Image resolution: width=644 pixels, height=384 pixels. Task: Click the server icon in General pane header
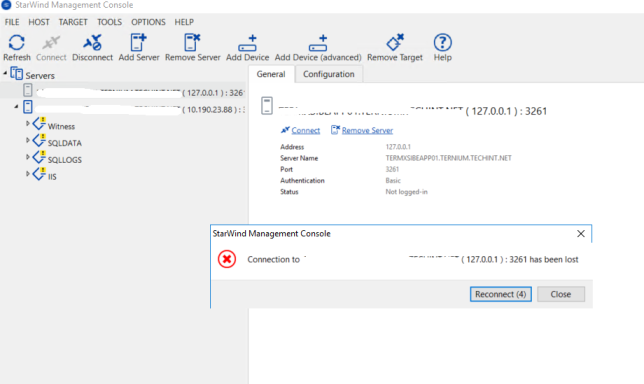click(267, 106)
